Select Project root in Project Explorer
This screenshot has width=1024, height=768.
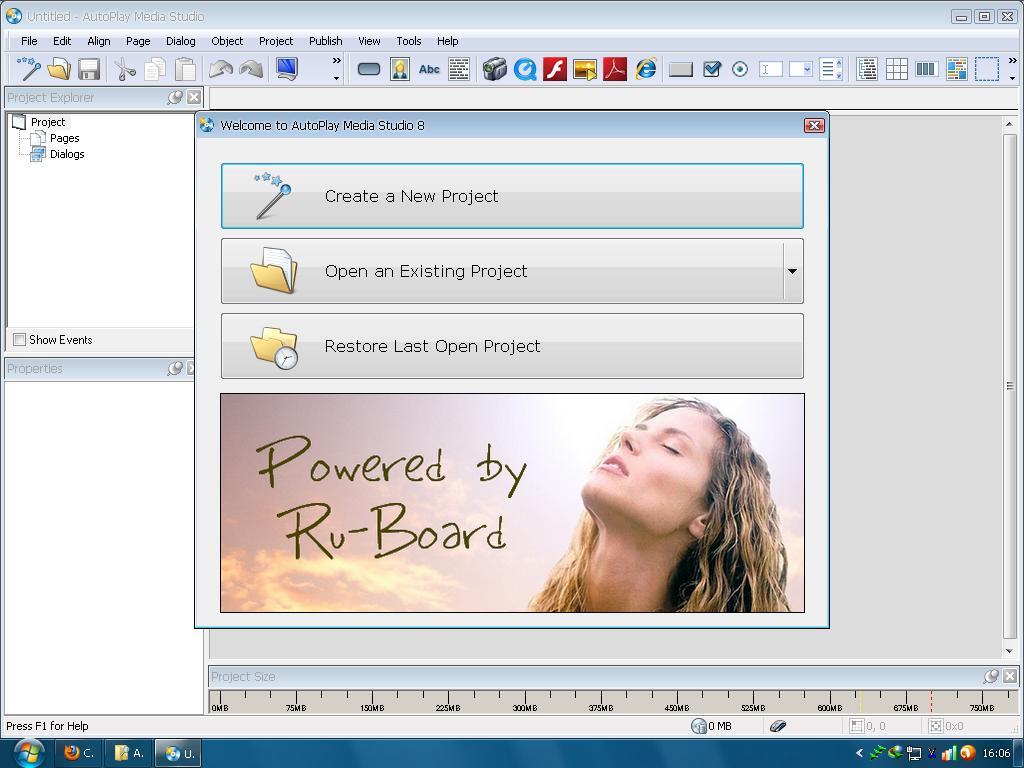48,122
